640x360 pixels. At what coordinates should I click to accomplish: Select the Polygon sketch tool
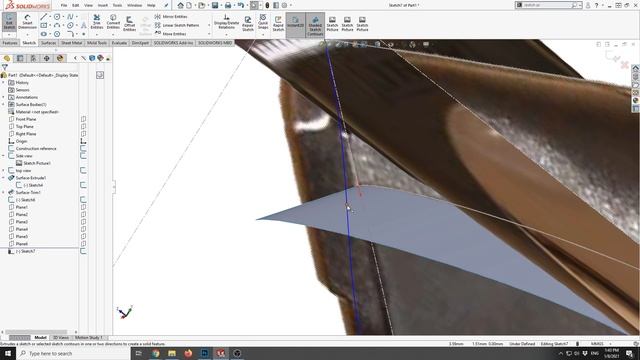click(x=57, y=34)
